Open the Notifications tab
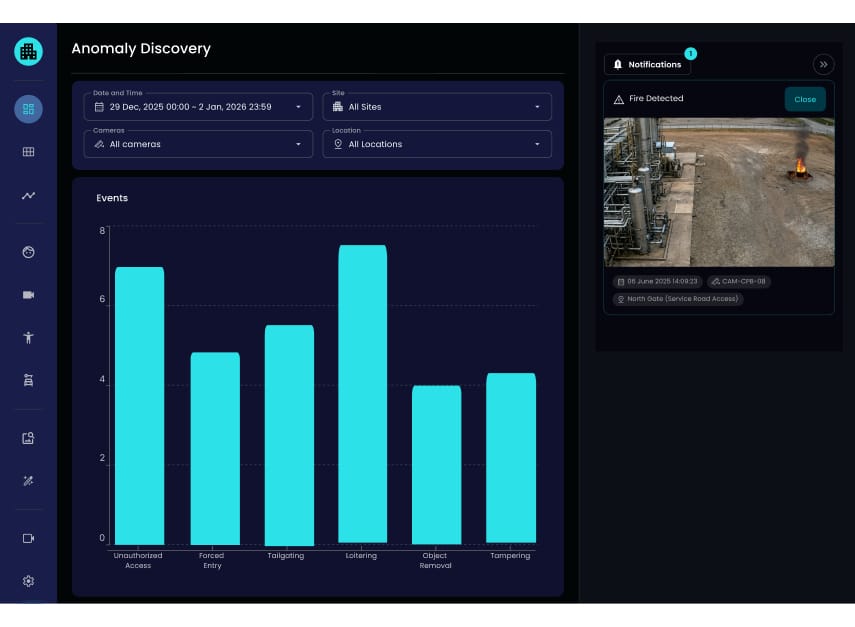The image size is (855, 627). coord(647,64)
